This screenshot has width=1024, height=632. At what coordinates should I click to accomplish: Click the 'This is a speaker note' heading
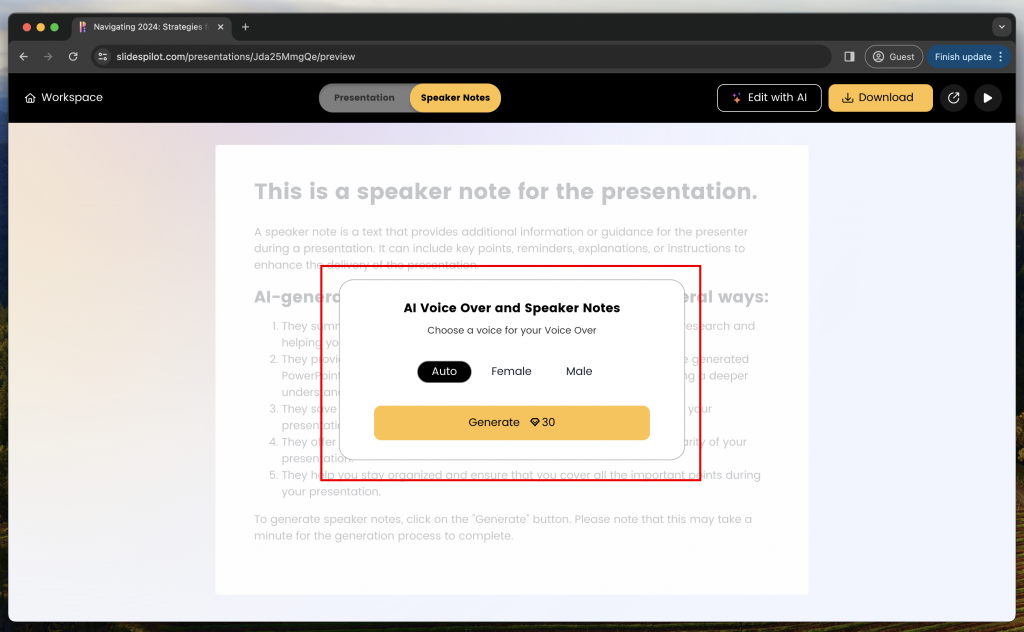pyautogui.click(x=505, y=191)
